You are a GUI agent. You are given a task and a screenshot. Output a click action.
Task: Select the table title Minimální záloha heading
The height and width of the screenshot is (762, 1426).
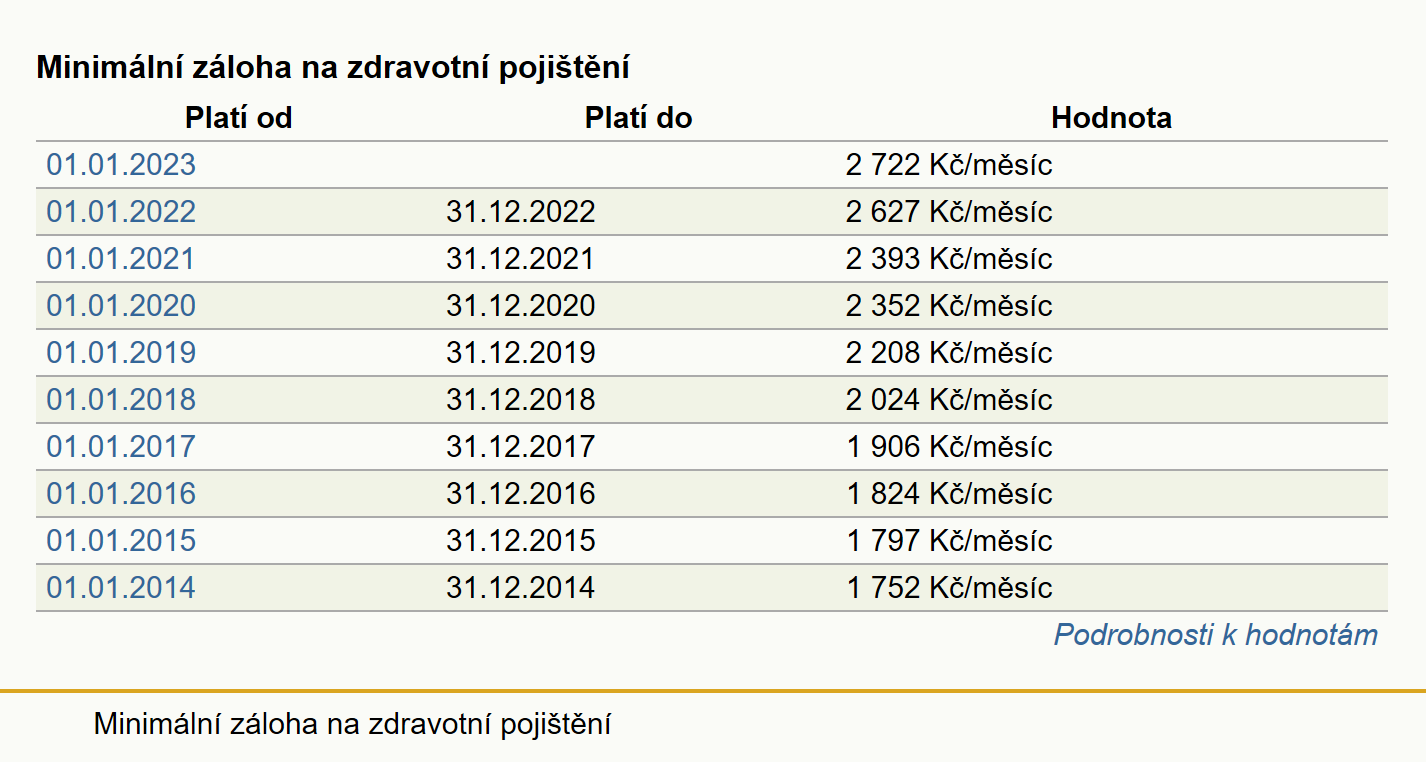(x=333, y=69)
